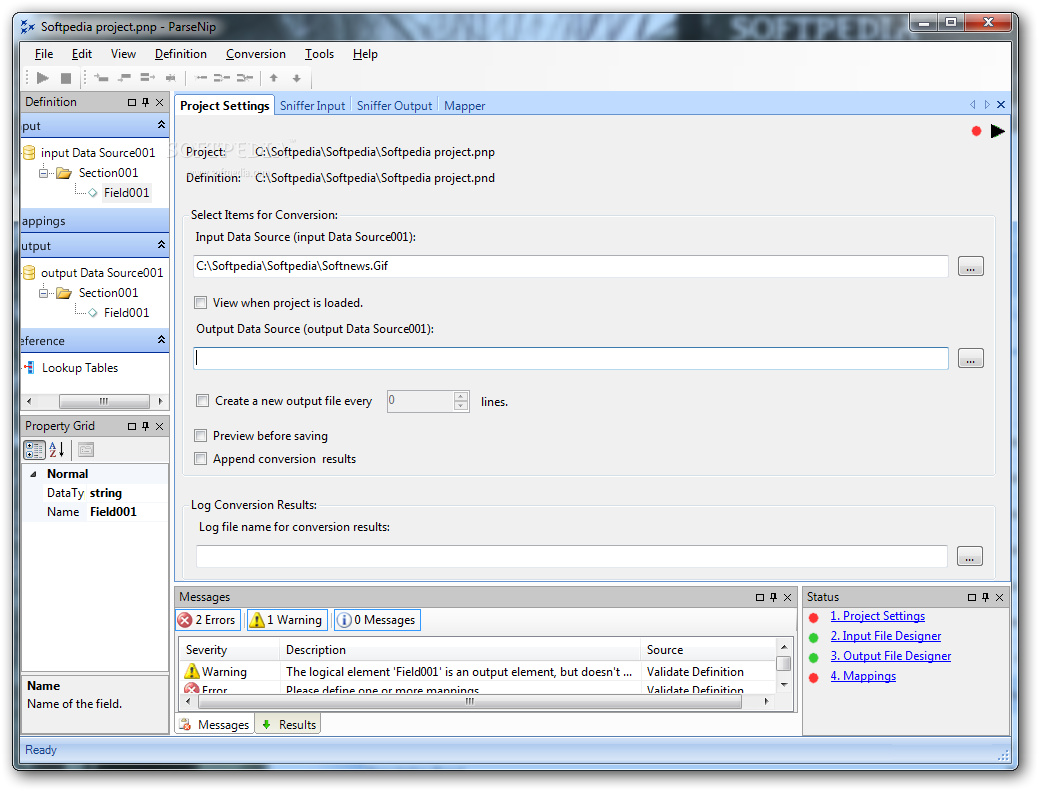
Task: Close the Status panel
Action: click(x=999, y=597)
